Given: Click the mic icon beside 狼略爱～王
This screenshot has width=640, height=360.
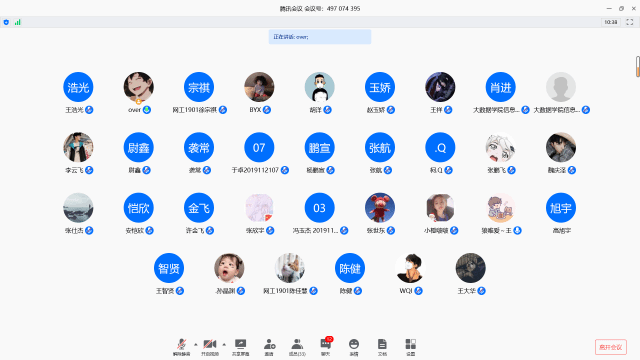Looking at the screenshot, I should coord(518,231).
